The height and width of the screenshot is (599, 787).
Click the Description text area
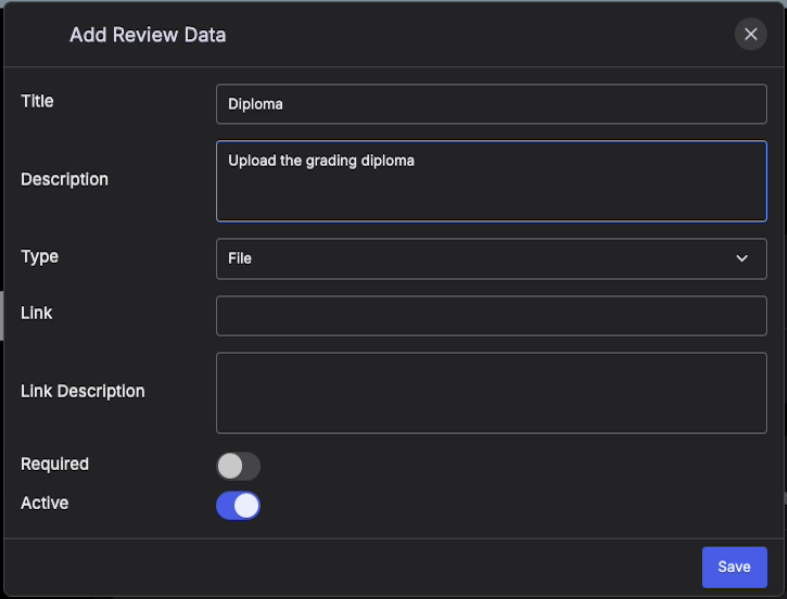(491, 181)
